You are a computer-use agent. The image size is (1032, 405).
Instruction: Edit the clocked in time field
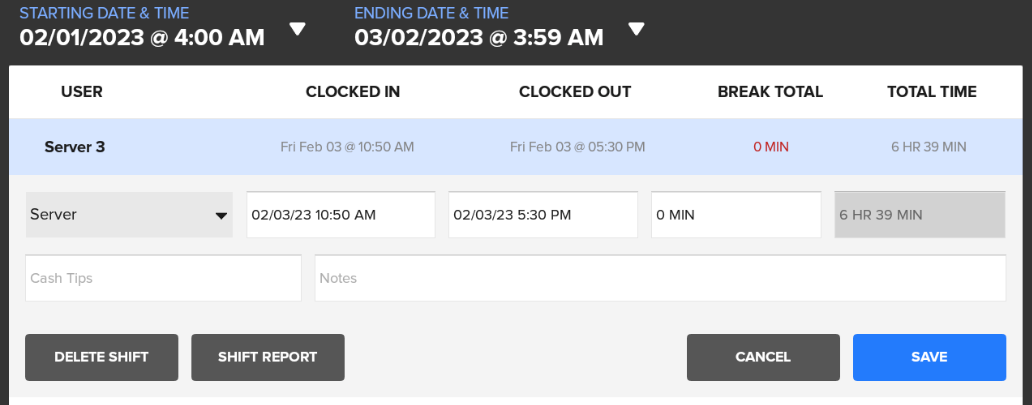(x=340, y=215)
